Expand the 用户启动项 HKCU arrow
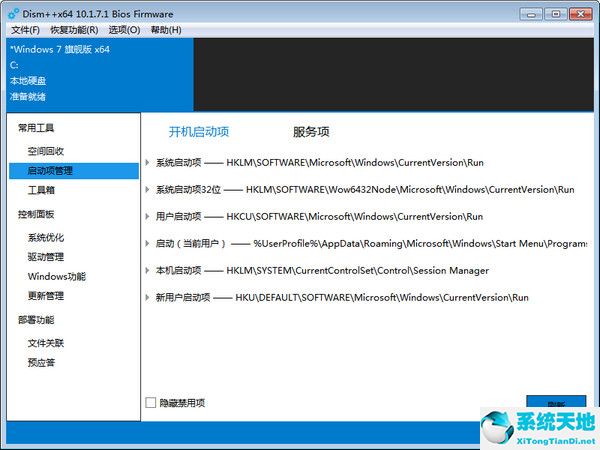This screenshot has width=600, height=450. [x=147, y=217]
